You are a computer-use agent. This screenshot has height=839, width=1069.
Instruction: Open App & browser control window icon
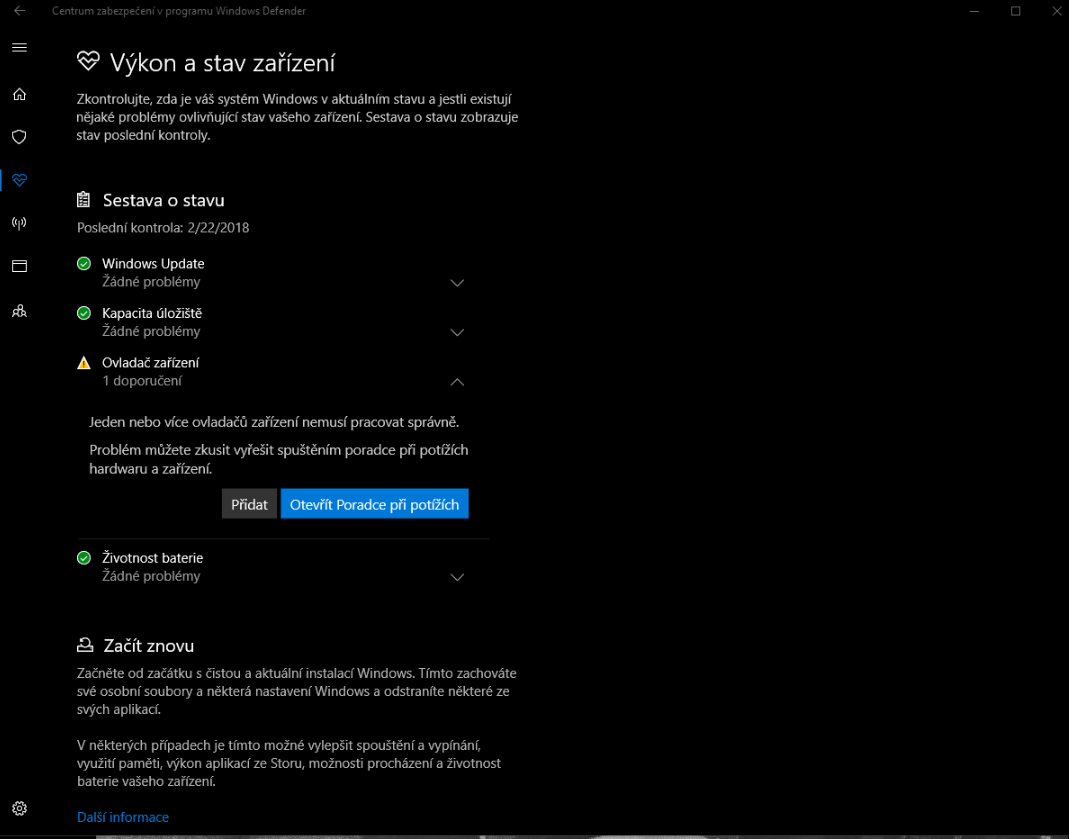pos(19,266)
